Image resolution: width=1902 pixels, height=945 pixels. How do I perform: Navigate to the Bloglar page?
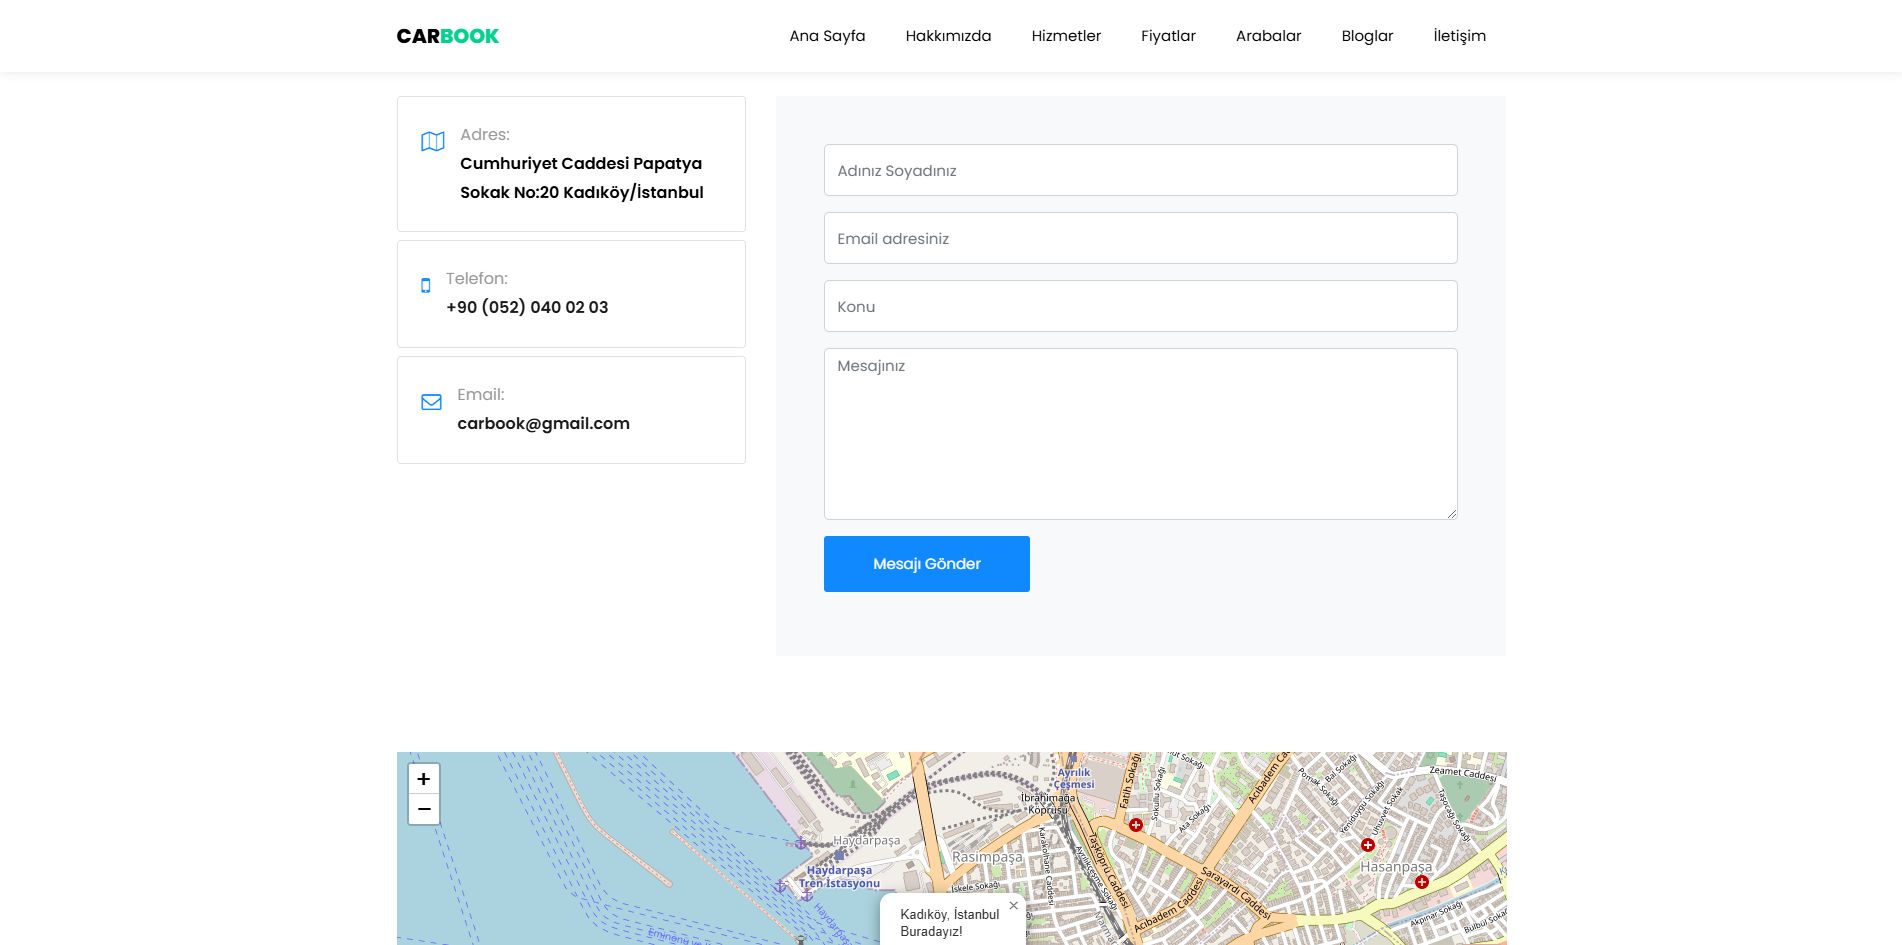click(x=1366, y=36)
